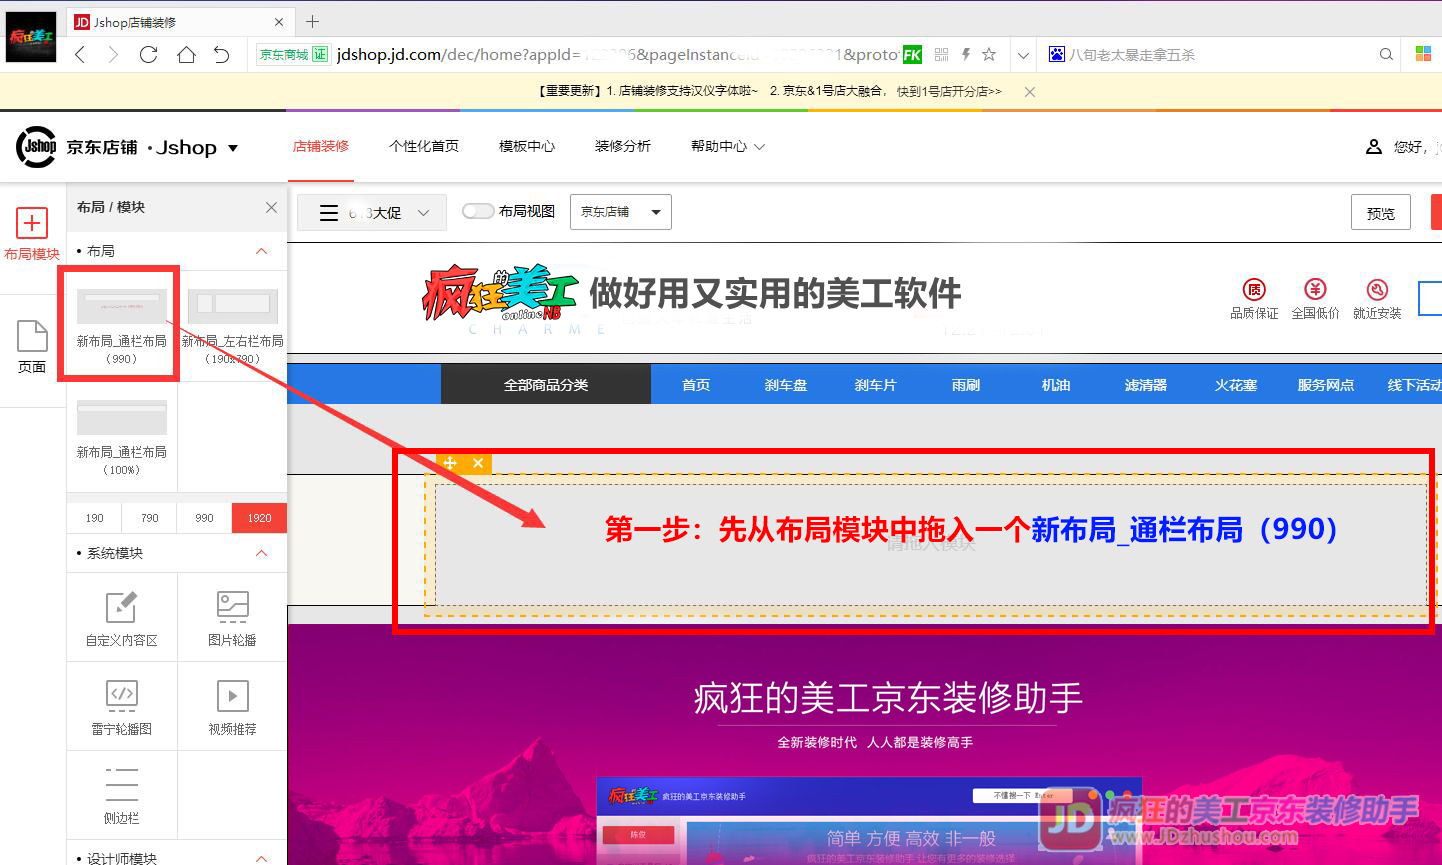Select the 990 width tab
The width and height of the screenshot is (1442, 865).
(205, 518)
